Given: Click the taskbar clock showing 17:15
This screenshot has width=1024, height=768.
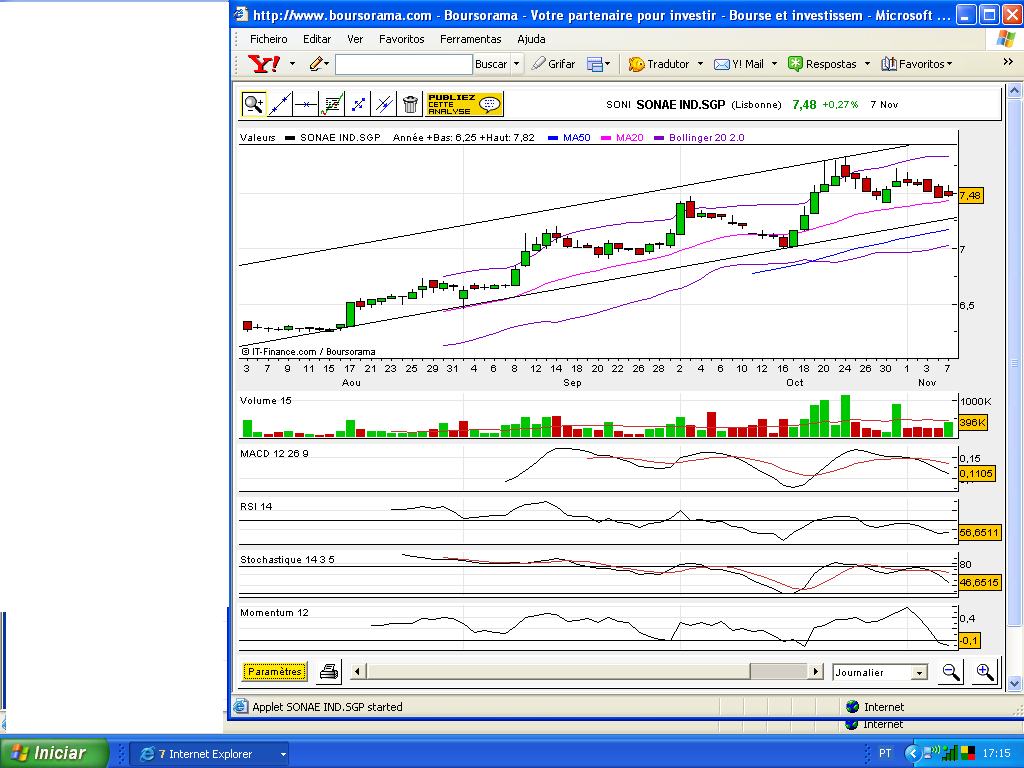Looking at the screenshot, I should (x=997, y=754).
